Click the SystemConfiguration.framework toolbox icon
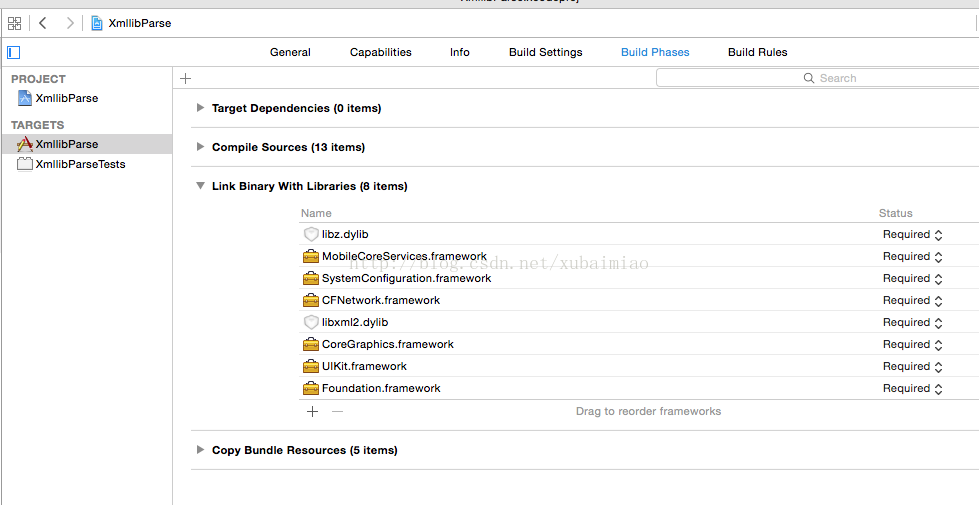Image resolution: width=979 pixels, height=505 pixels. pos(311,278)
